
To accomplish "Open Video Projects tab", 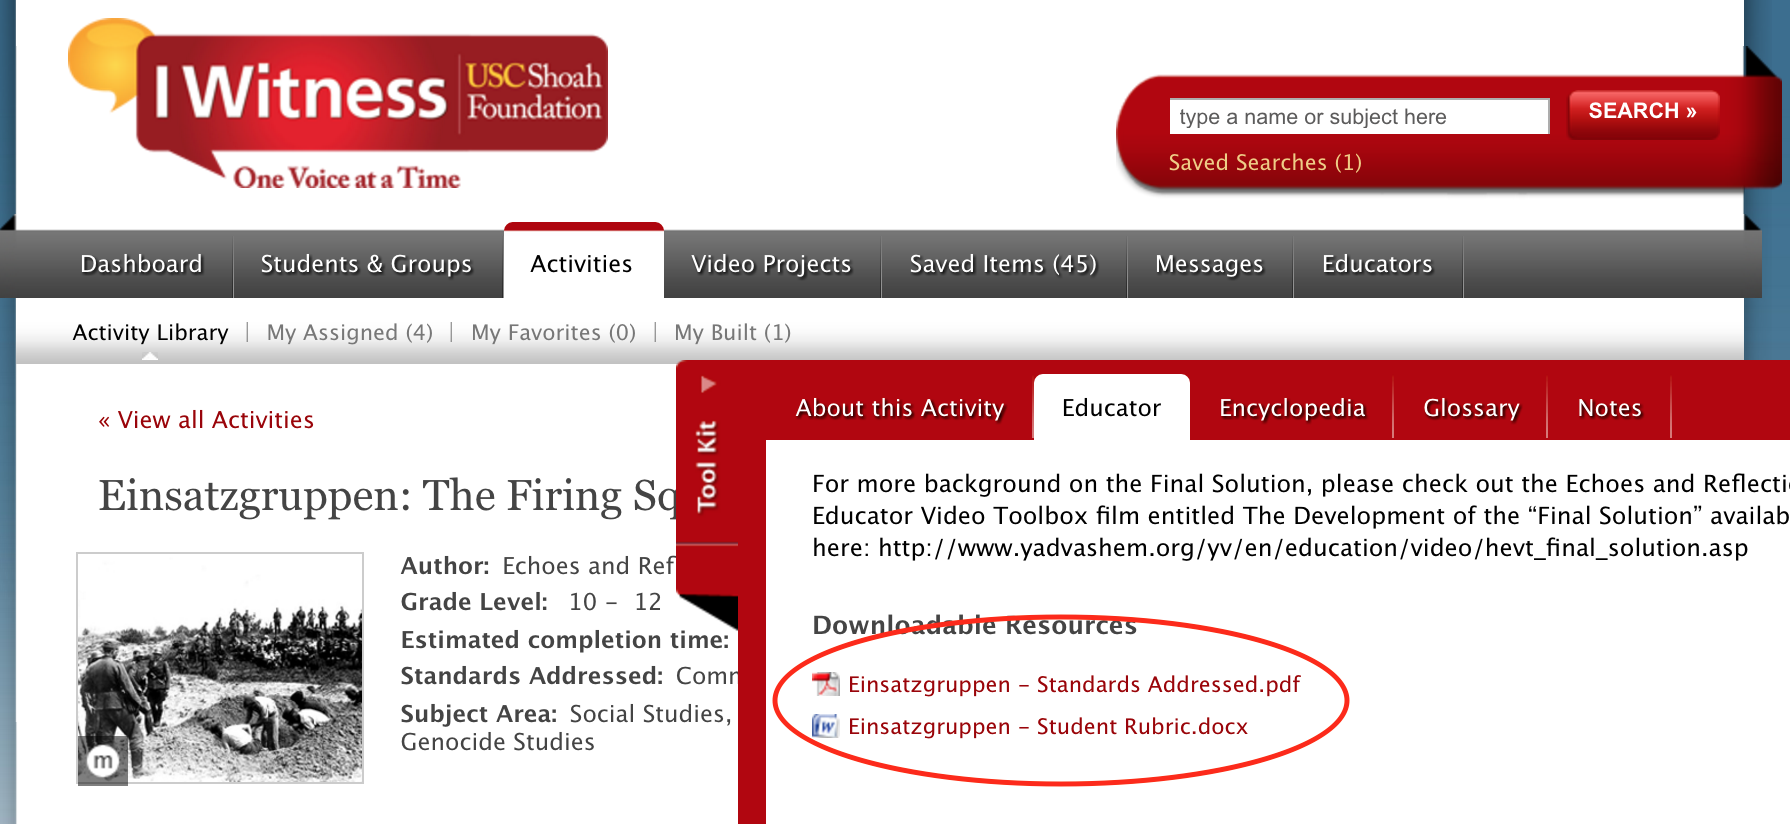I will 771,264.
